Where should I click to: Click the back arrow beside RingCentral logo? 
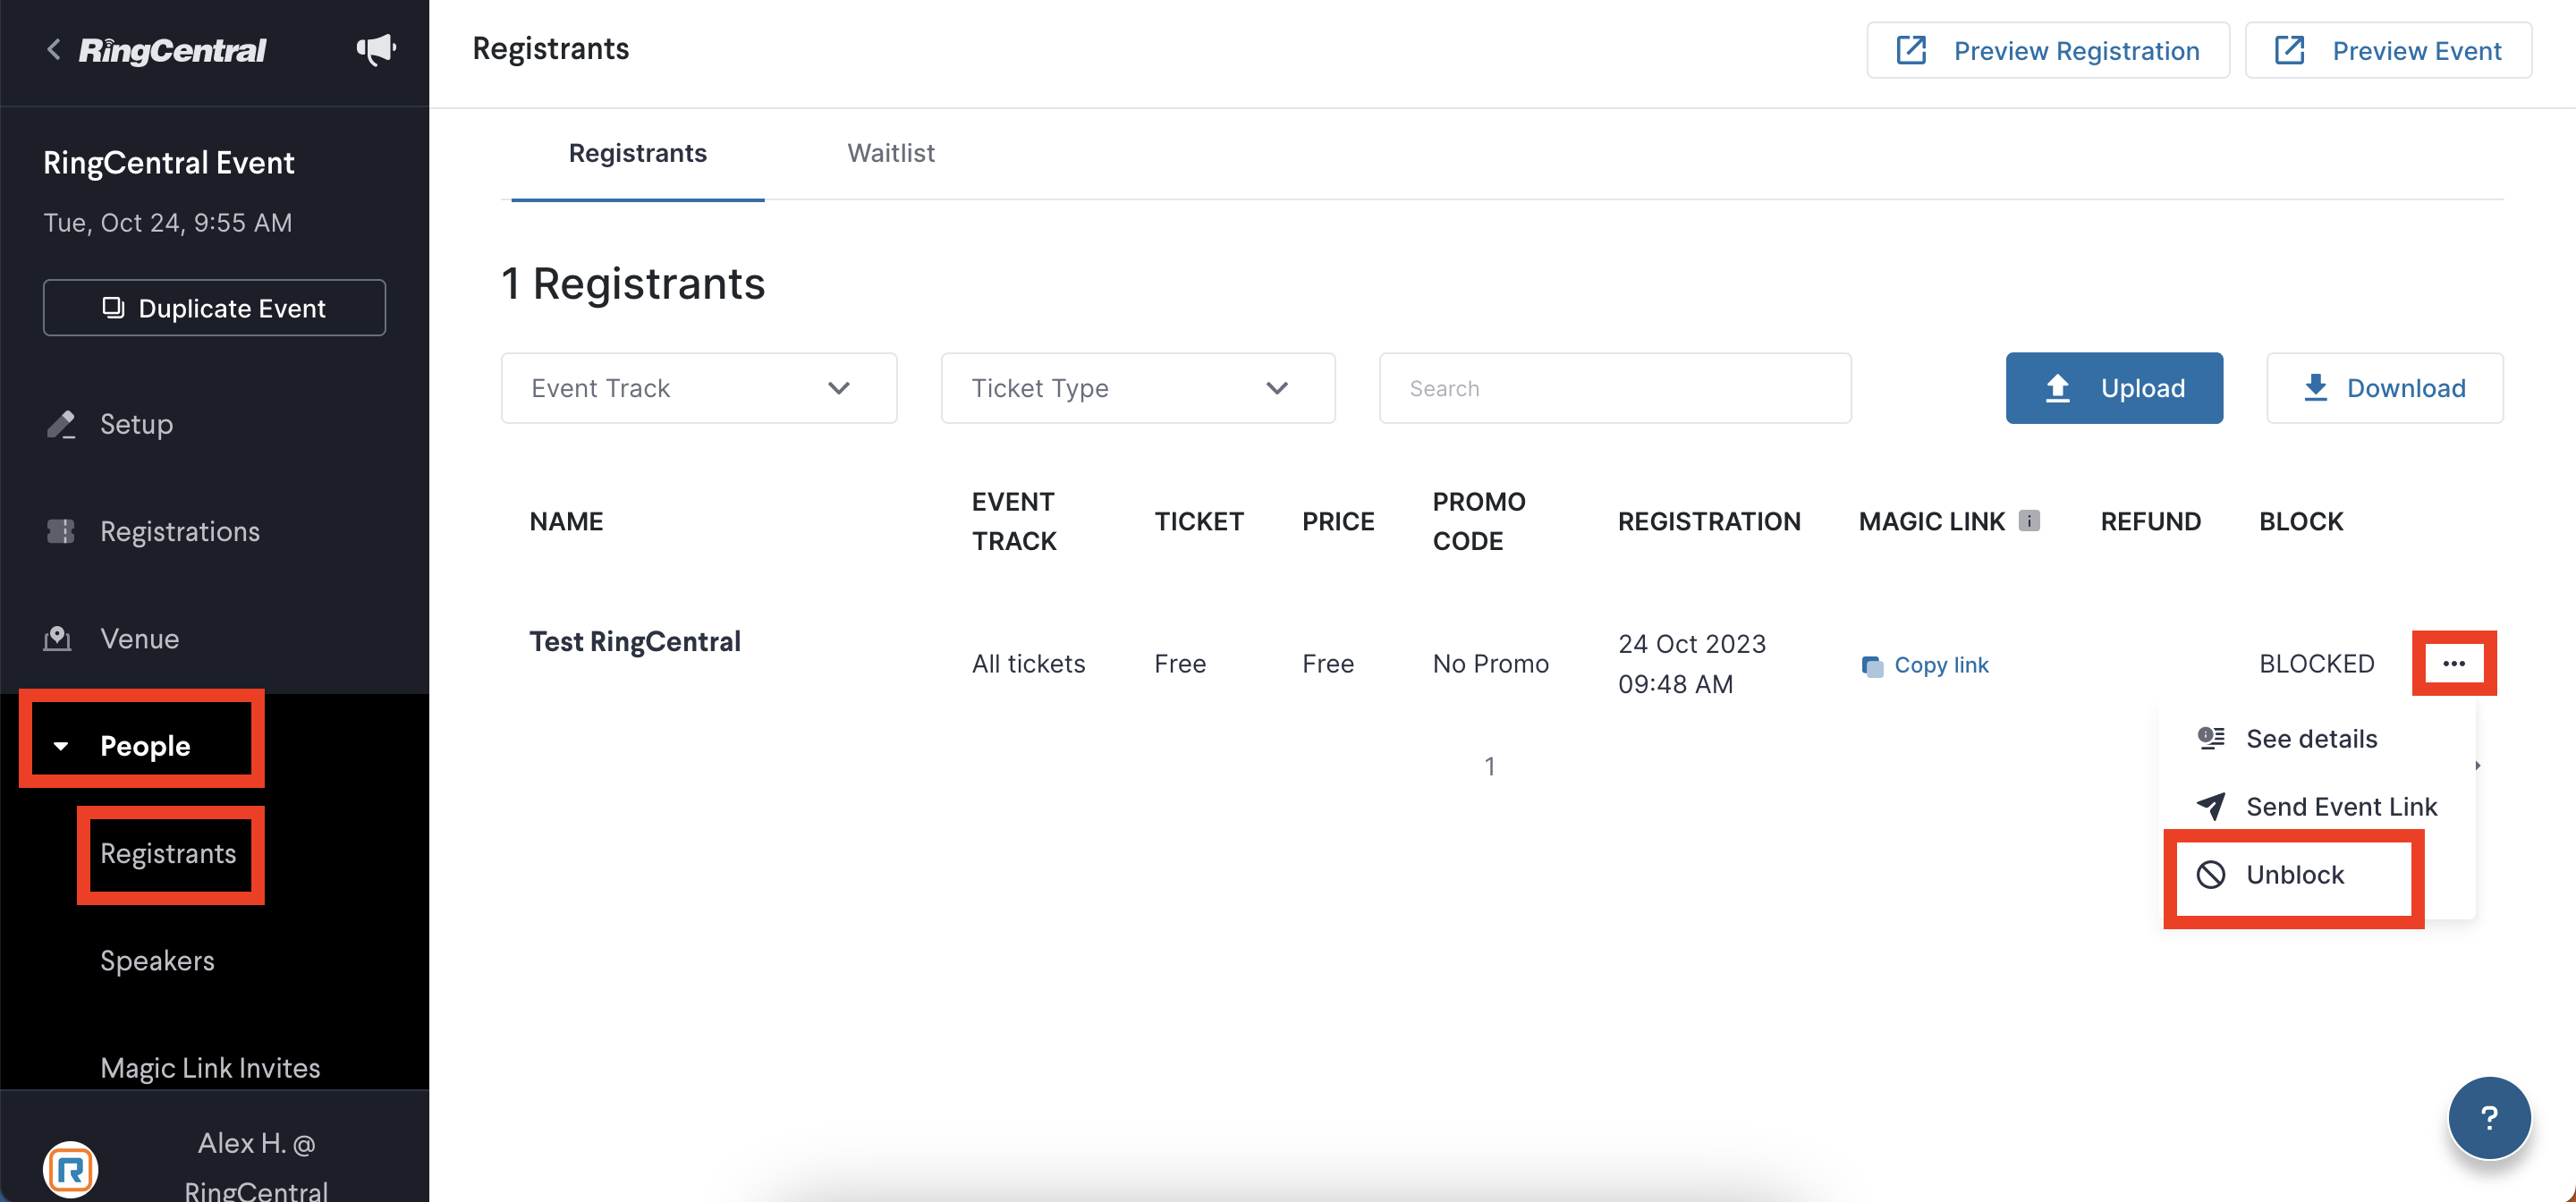pos(54,49)
